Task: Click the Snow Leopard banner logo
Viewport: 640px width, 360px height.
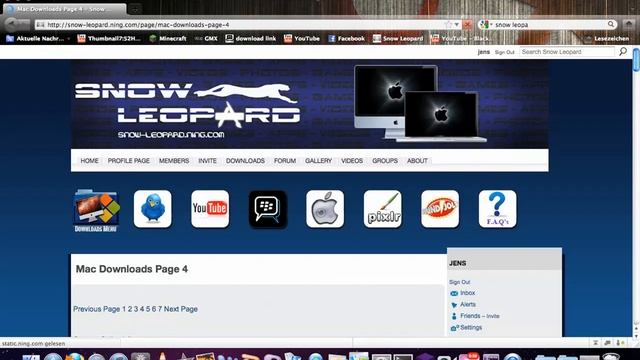Action: click(x=188, y=109)
